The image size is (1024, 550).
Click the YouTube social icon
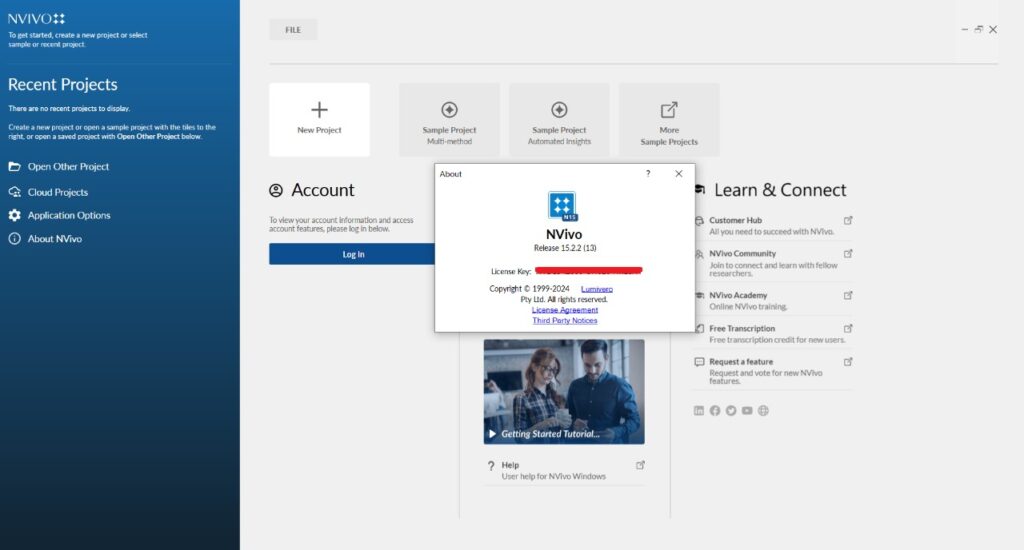click(747, 410)
